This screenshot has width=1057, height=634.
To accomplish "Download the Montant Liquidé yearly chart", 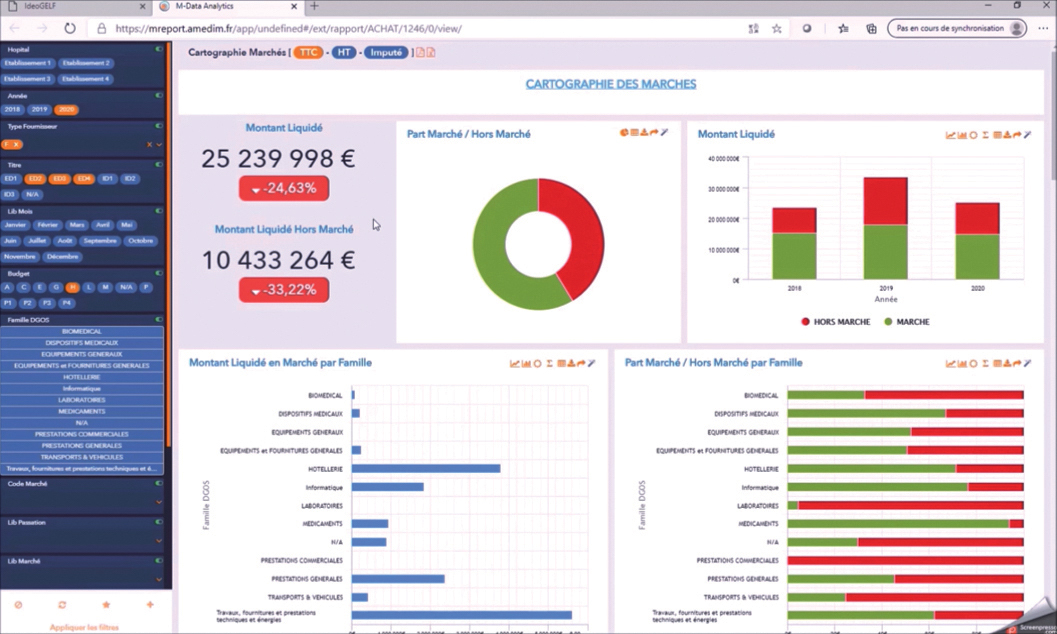I will (1007, 135).
